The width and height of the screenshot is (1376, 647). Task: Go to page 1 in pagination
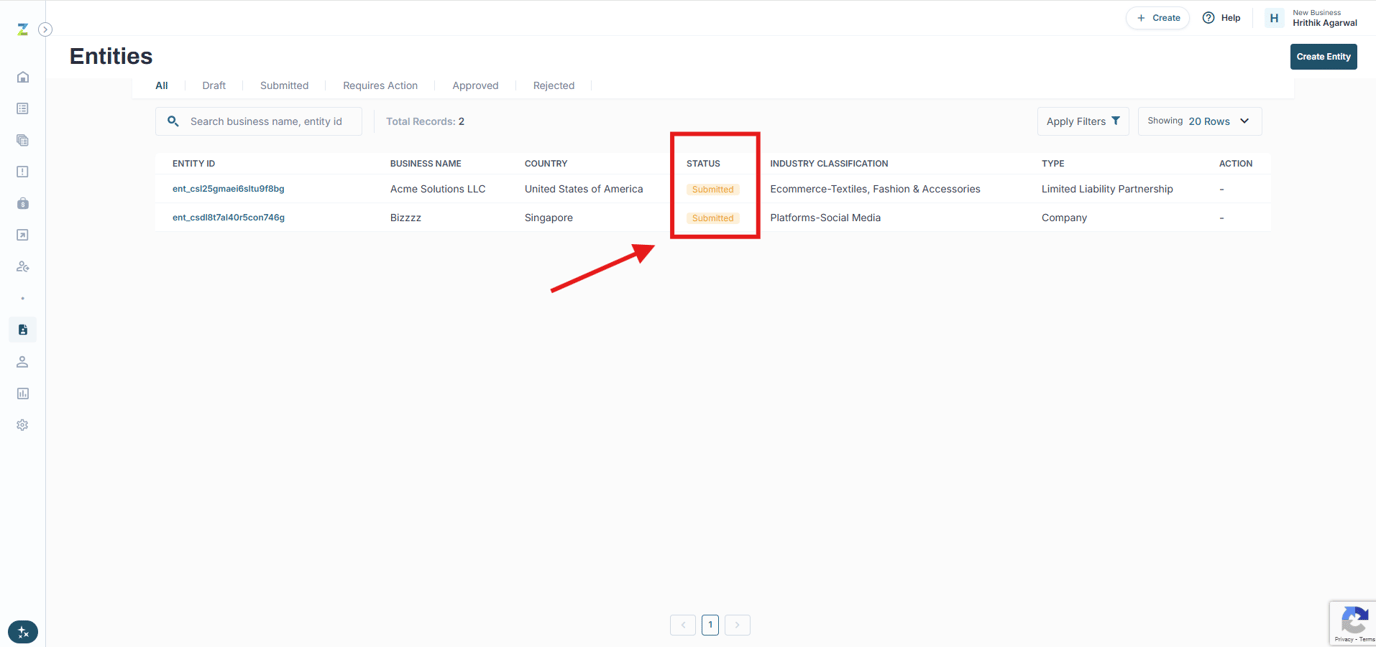click(x=710, y=624)
